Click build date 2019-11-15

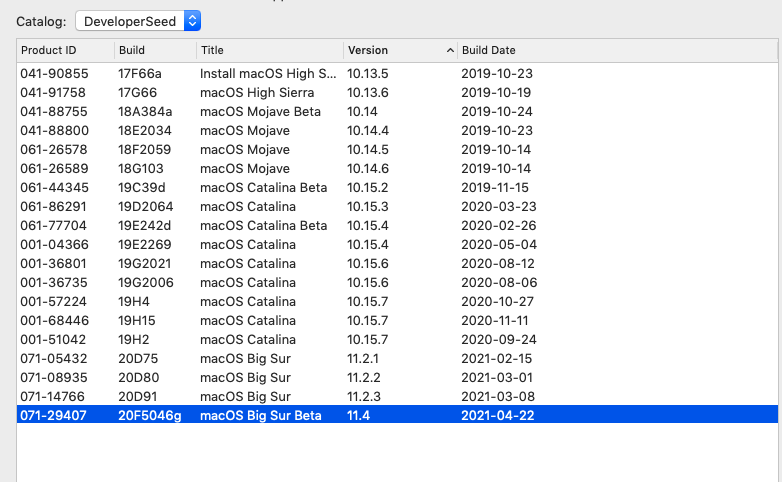[x=495, y=188]
